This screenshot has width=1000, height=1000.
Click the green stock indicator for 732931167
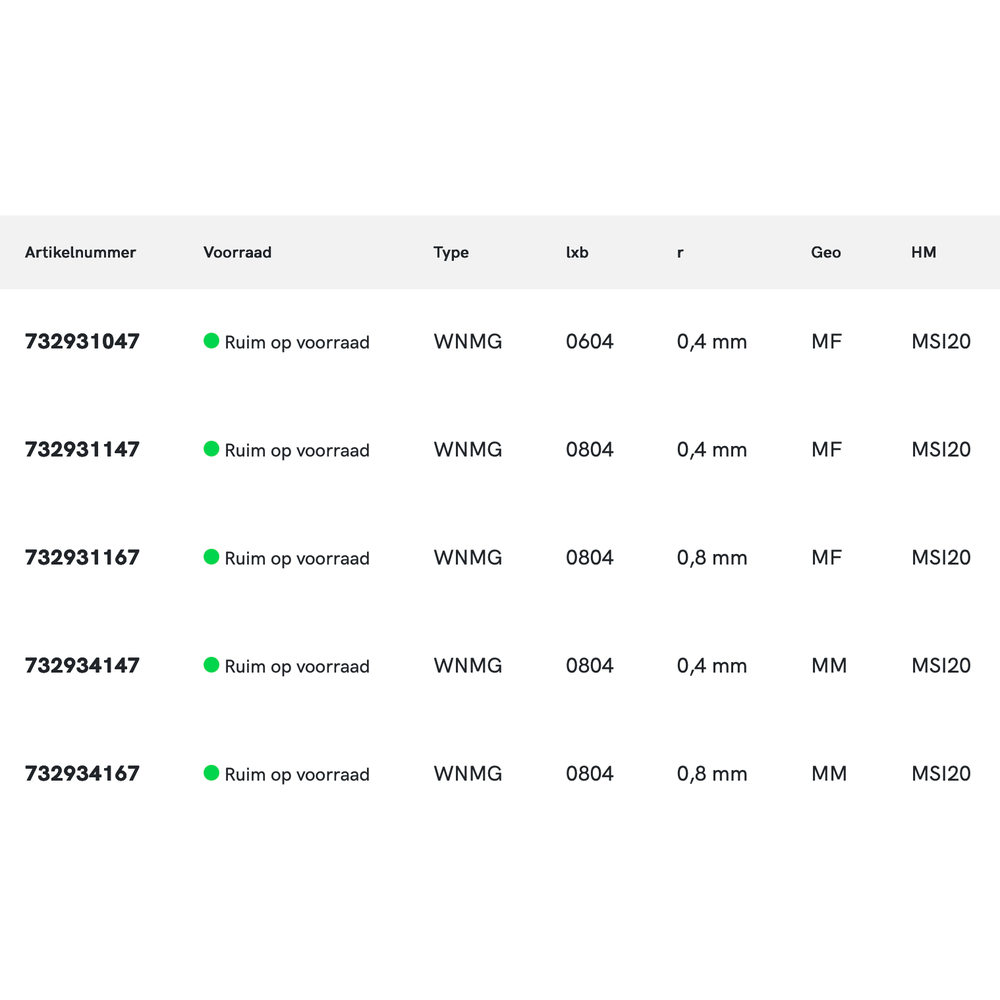[x=211, y=557]
